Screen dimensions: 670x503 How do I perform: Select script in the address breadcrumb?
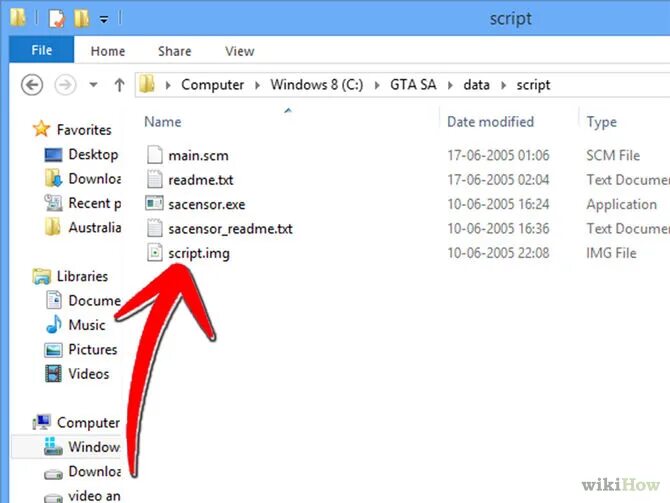pyautogui.click(x=533, y=85)
